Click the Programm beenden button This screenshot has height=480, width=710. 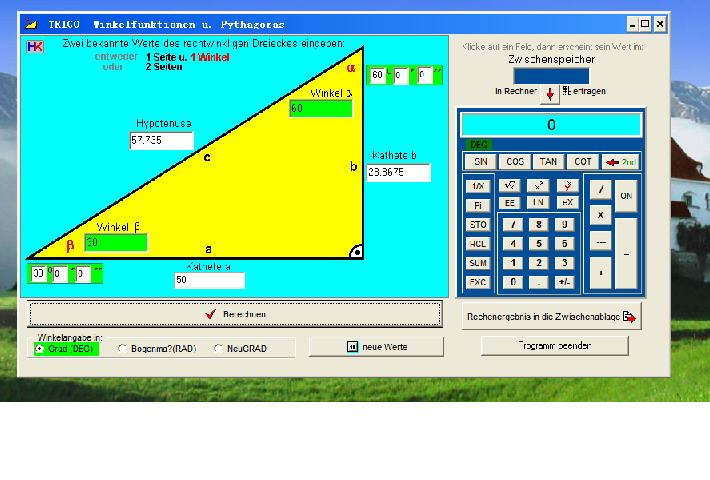555,346
